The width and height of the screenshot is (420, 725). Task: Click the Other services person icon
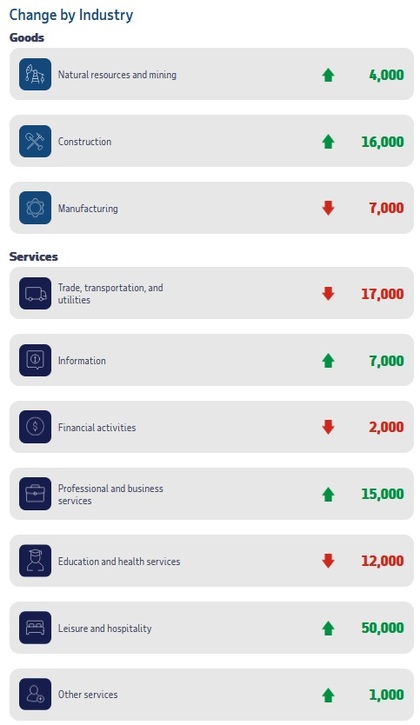(35, 694)
